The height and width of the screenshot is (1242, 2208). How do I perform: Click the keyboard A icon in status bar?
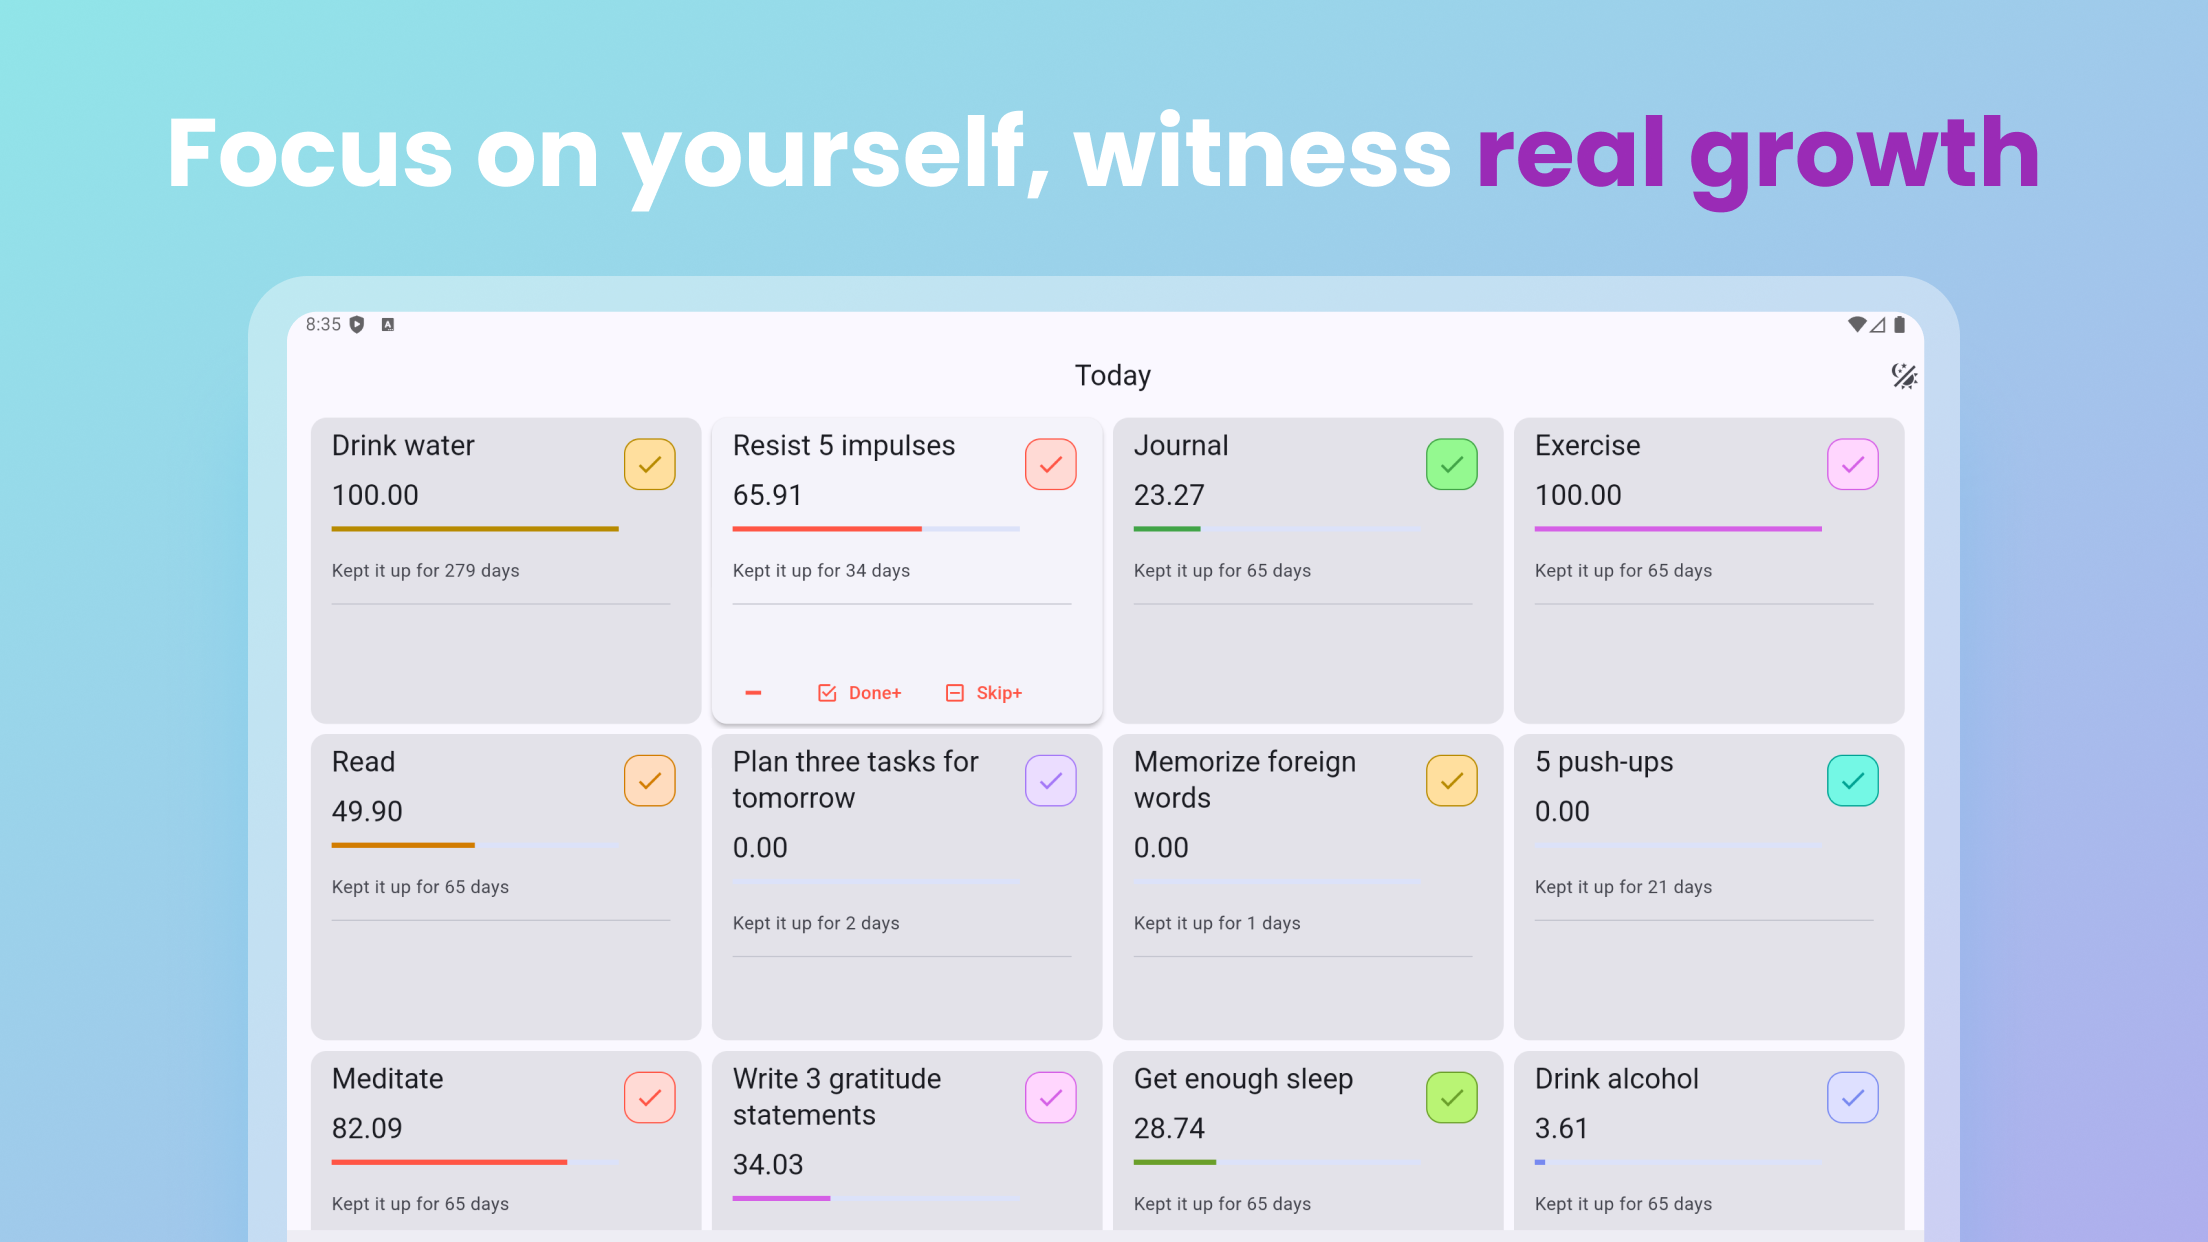click(x=388, y=324)
